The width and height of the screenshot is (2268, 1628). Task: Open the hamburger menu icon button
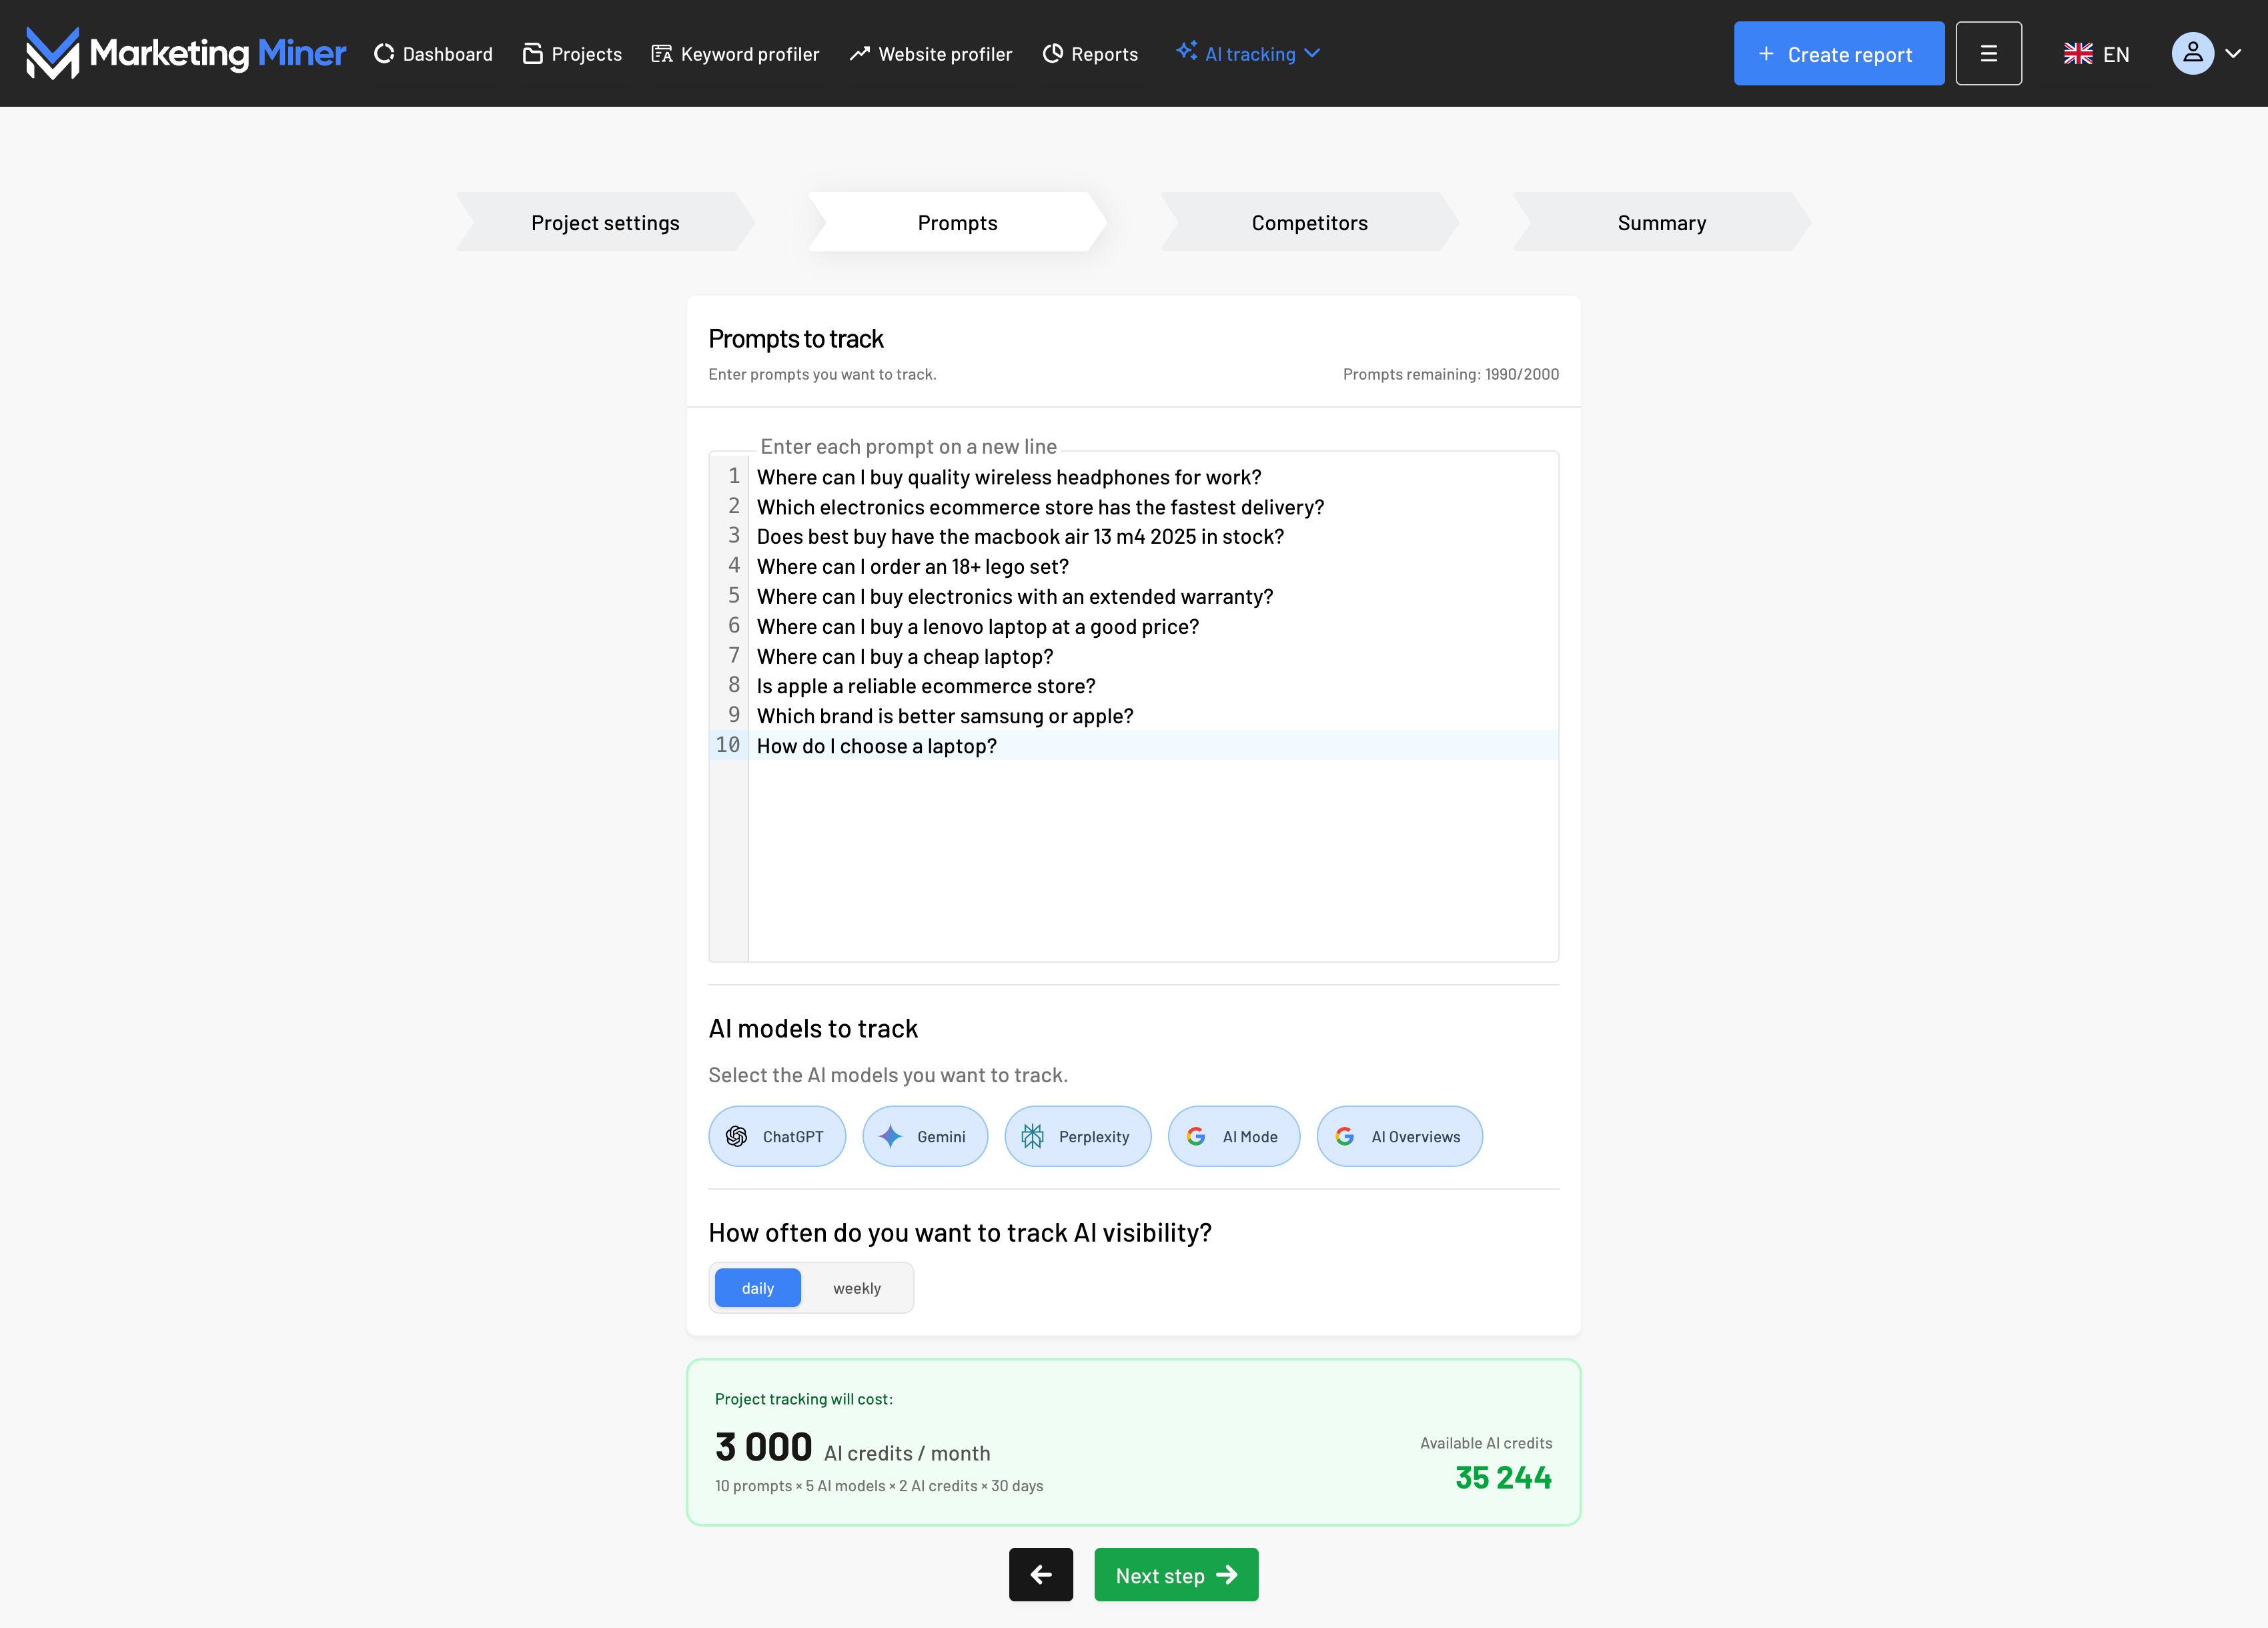pos(1988,54)
